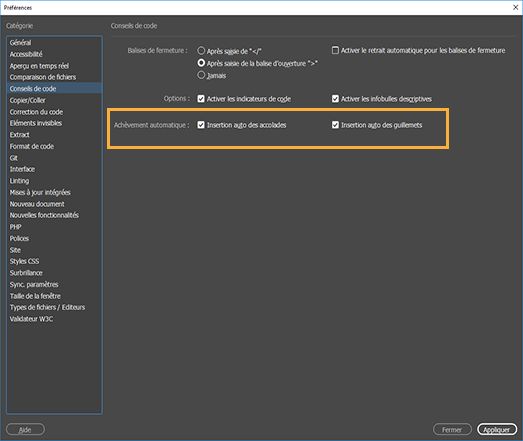Enable automatic indent for closing tags checkbox
The width and height of the screenshot is (523, 441).
[335, 50]
